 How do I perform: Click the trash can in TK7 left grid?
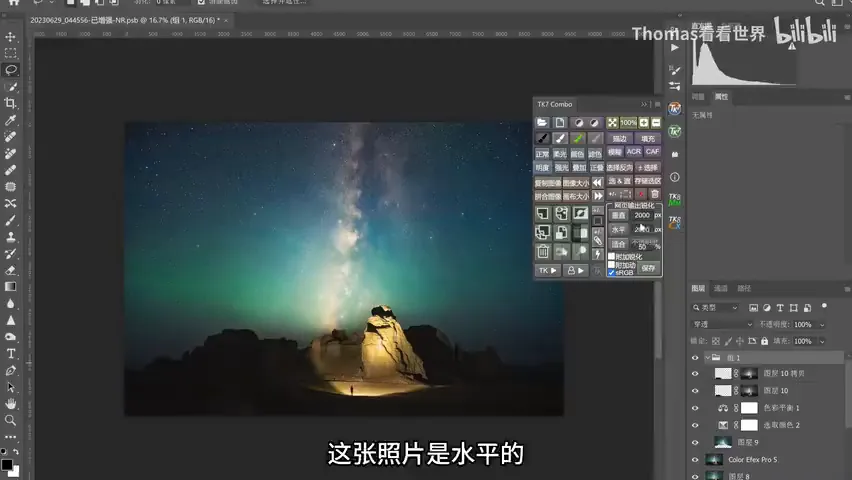click(543, 251)
